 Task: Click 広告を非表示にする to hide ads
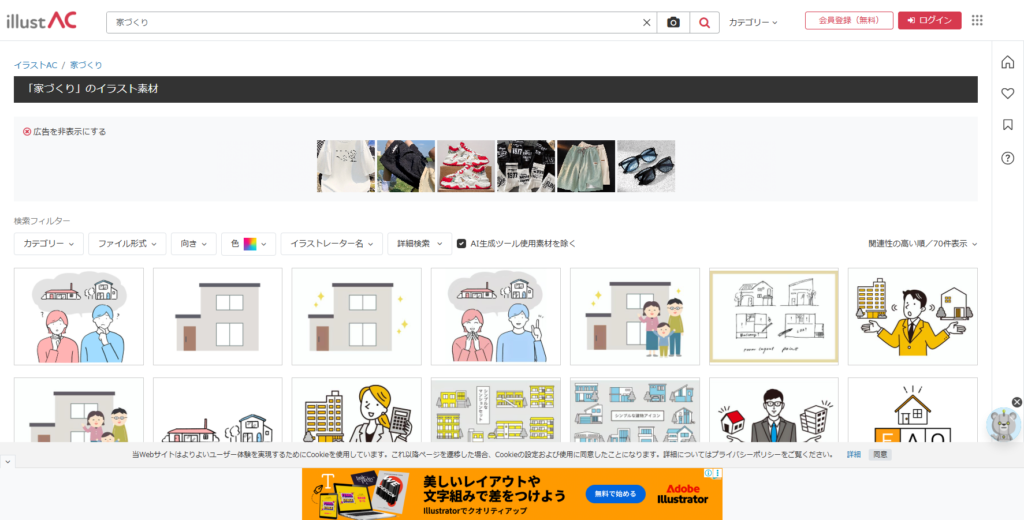(64, 131)
